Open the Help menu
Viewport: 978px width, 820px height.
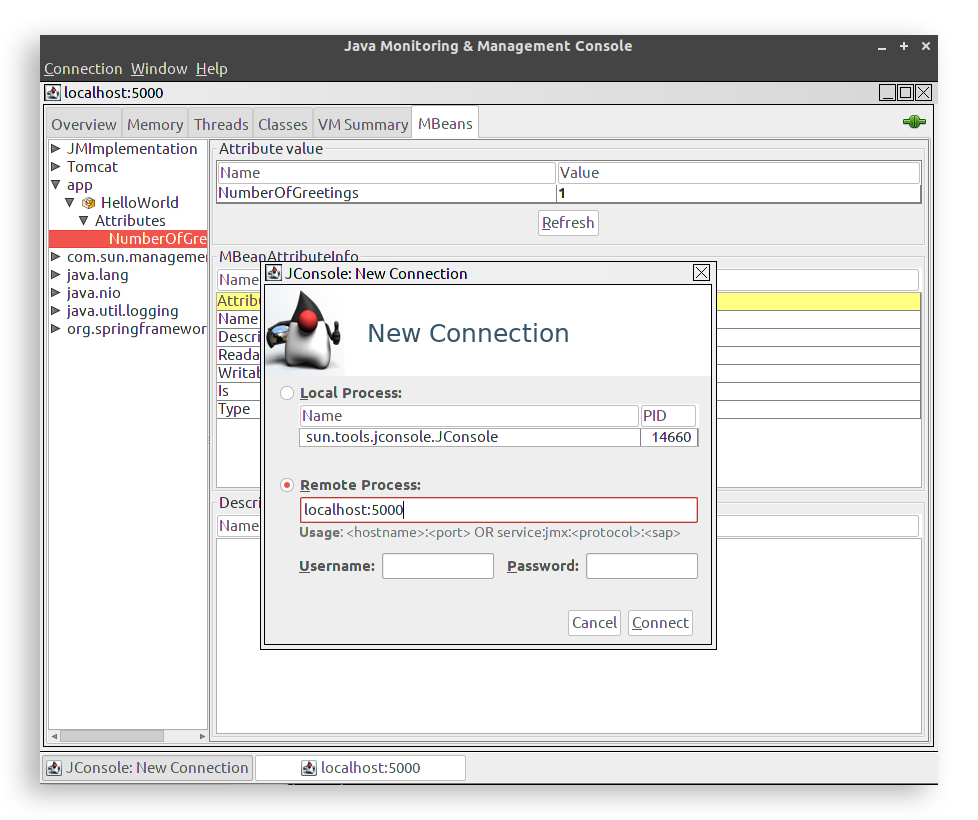click(x=211, y=69)
